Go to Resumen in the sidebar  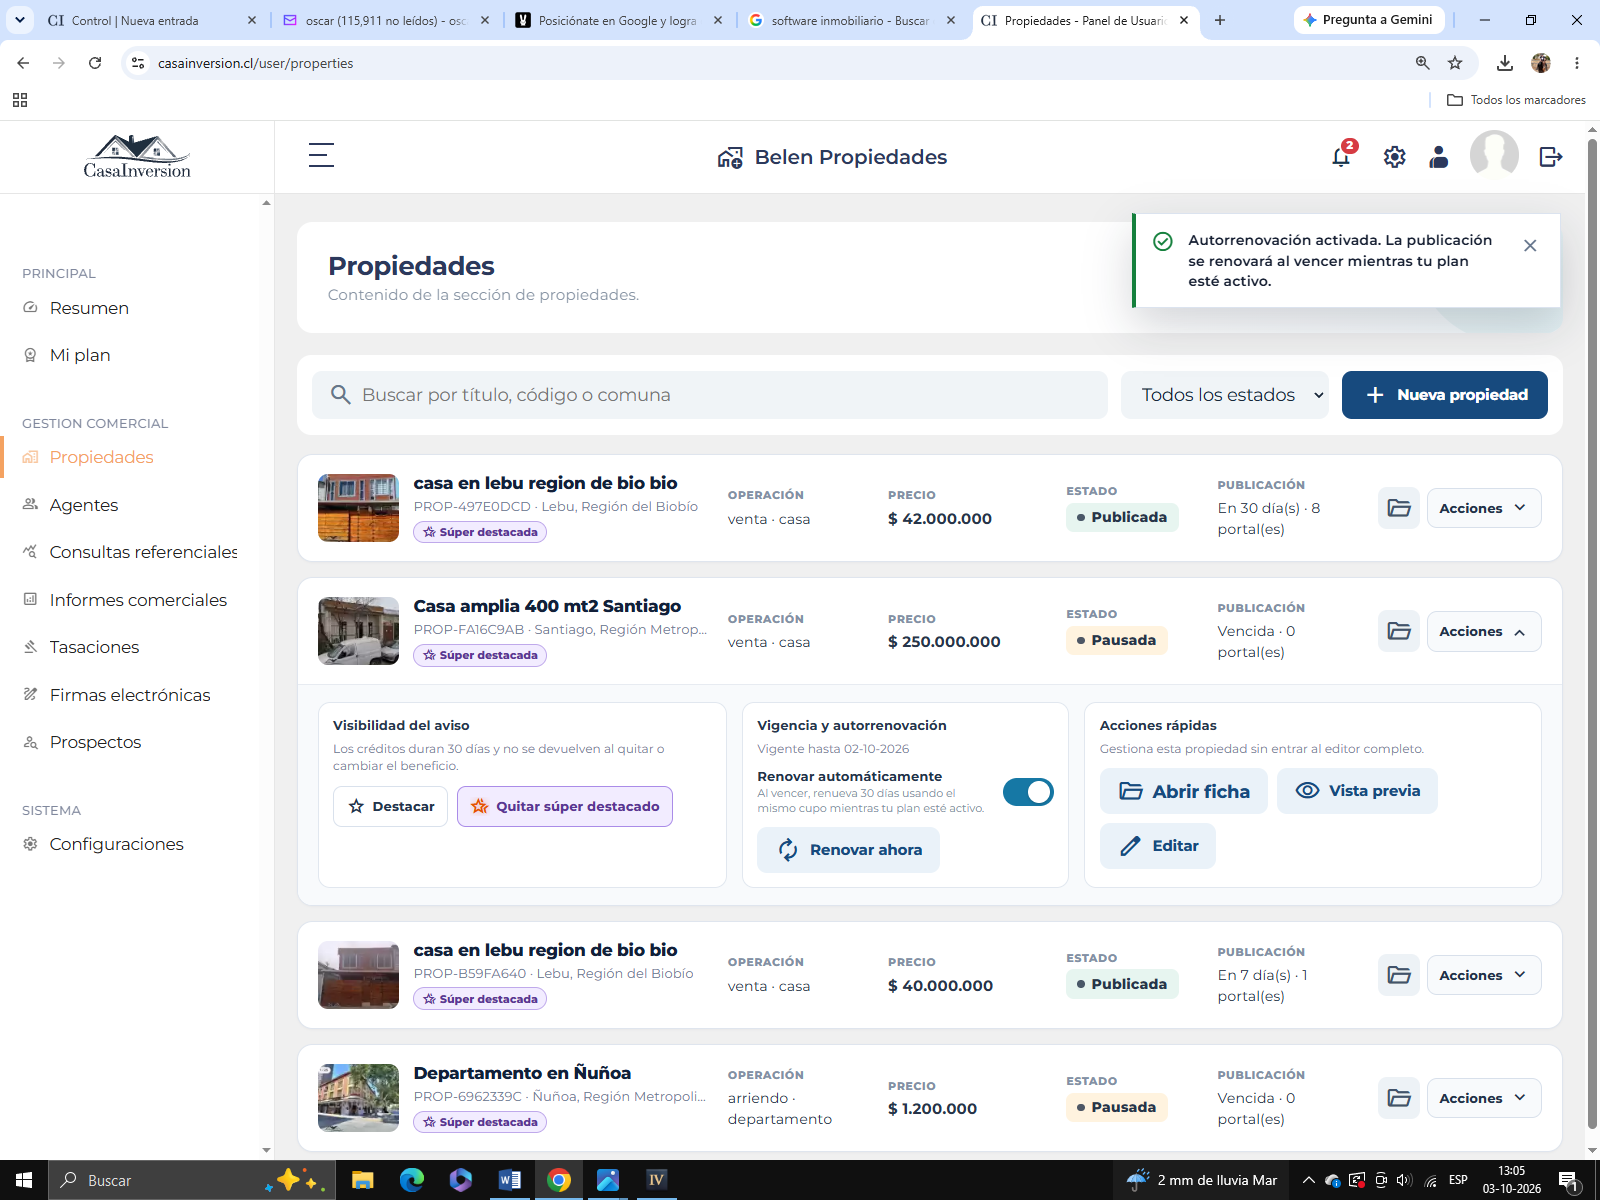click(x=89, y=308)
